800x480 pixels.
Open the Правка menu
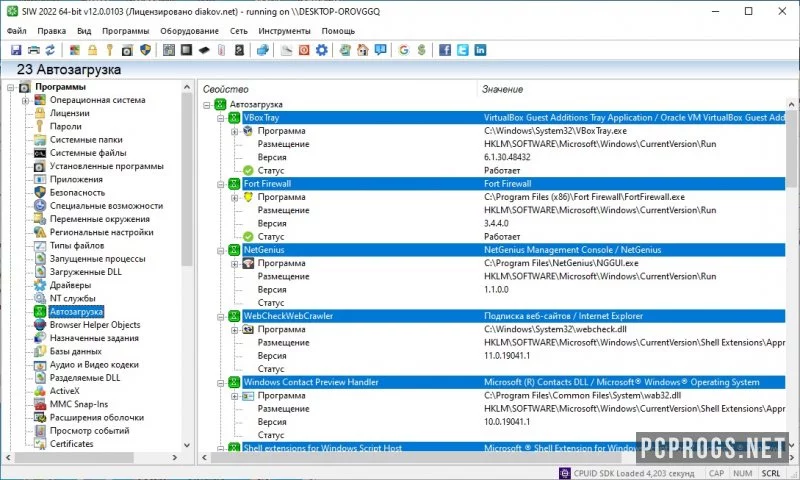[x=52, y=31]
